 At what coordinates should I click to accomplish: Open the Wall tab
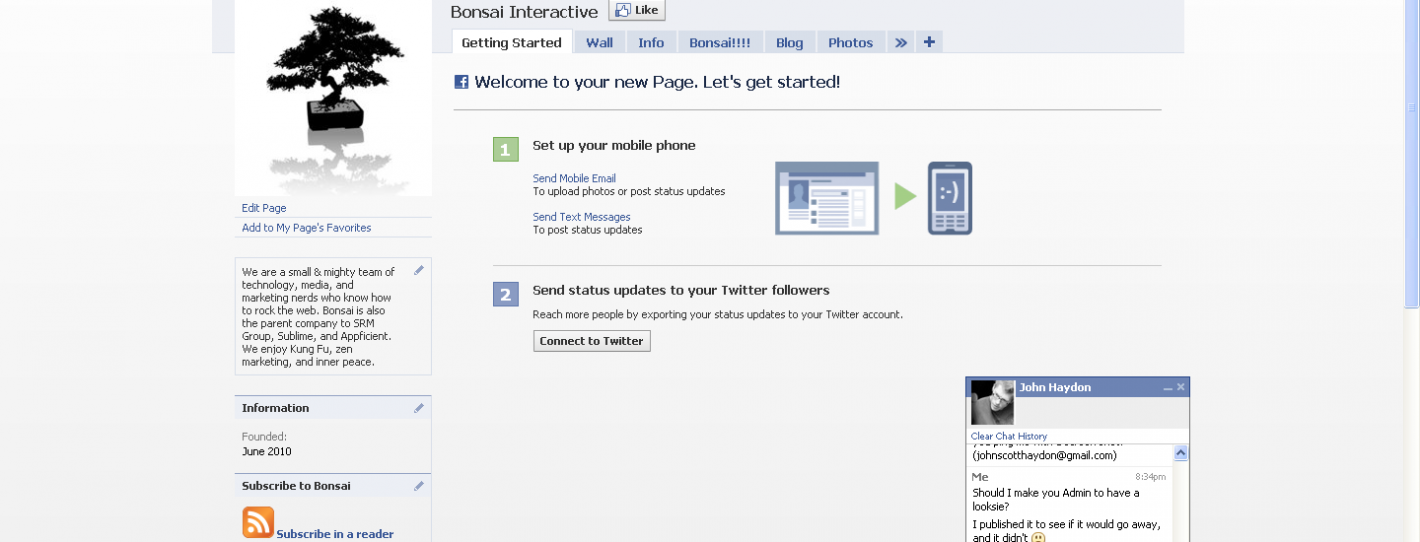pyautogui.click(x=599, y=42)
